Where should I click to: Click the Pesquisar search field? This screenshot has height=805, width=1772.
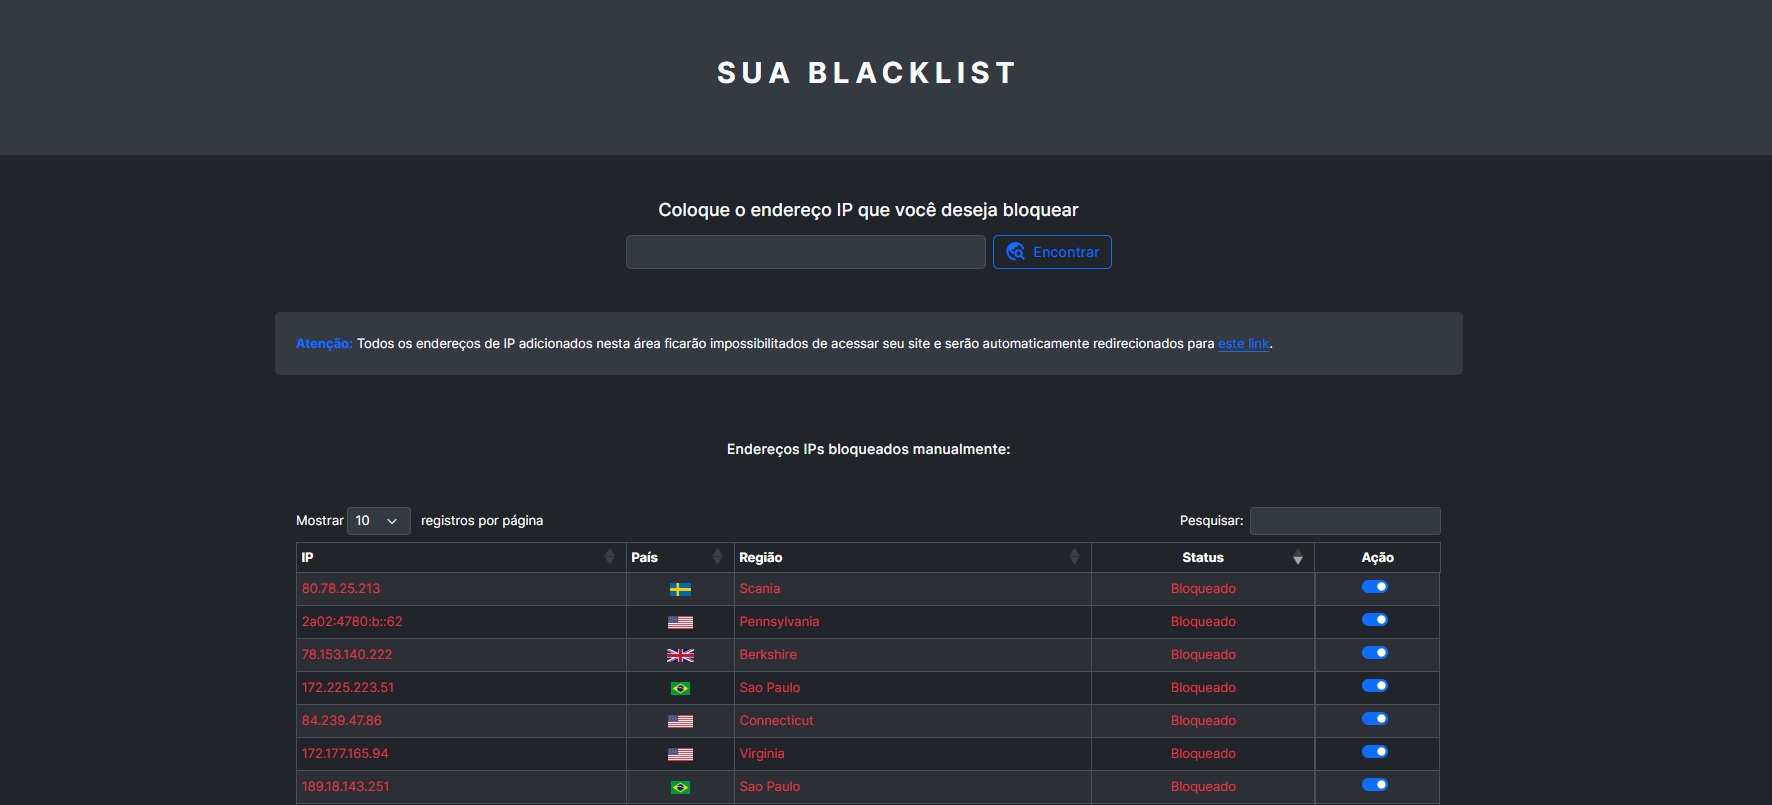tap(1344, 521)
